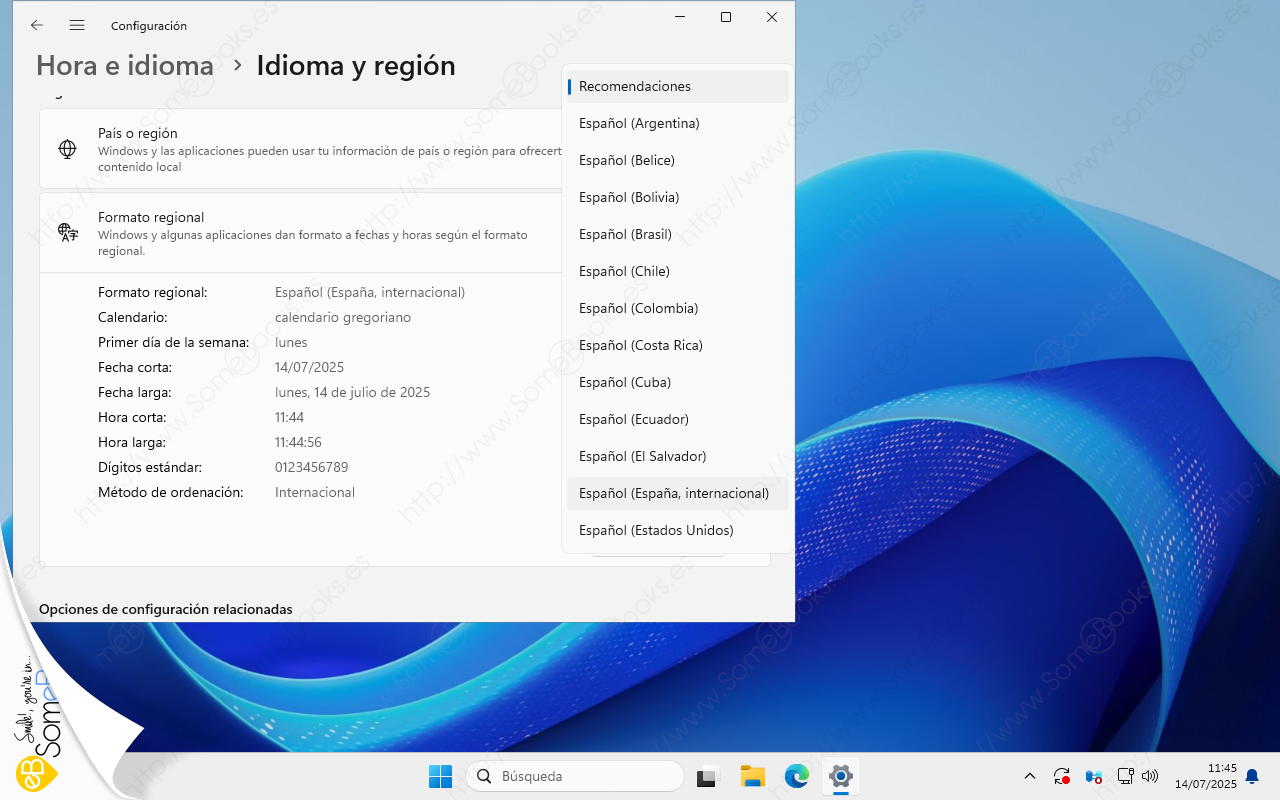Select Español (Estados Unidos) format
Screen dimensions: 1280x800
click(x=677, y=531)
